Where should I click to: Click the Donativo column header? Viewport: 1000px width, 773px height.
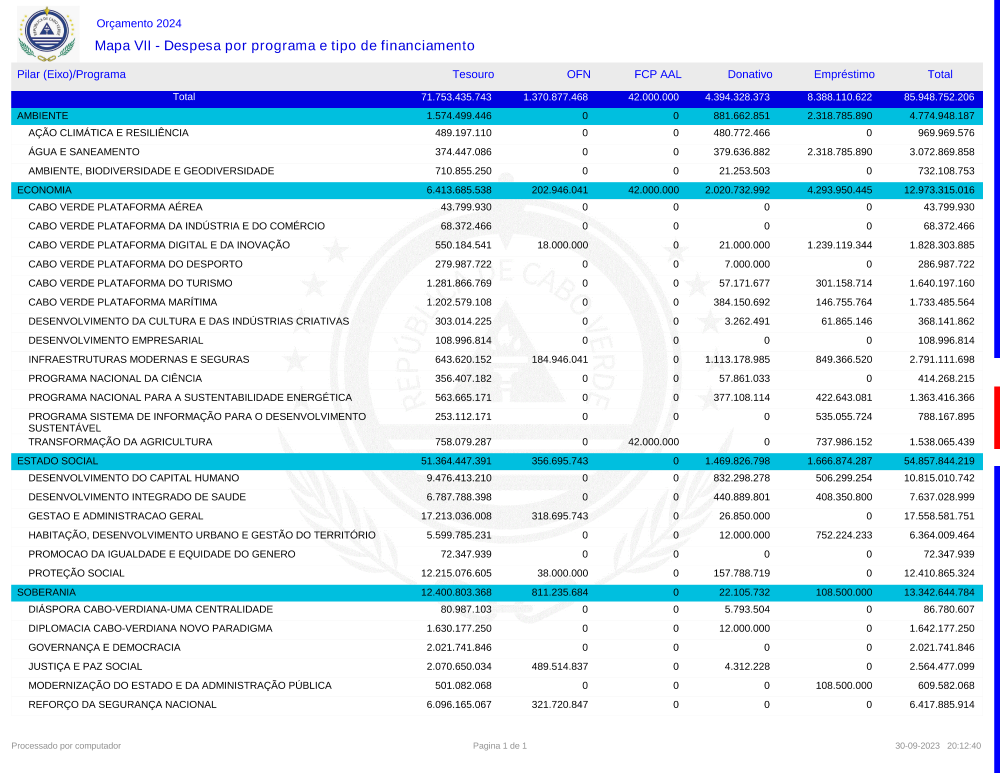tap(750, 74)
